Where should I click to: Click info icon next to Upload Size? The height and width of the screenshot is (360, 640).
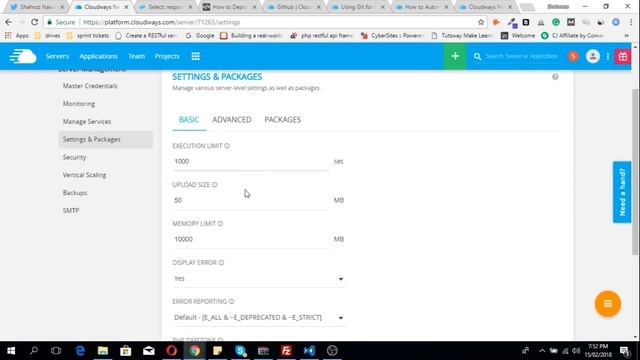[215, 184]
